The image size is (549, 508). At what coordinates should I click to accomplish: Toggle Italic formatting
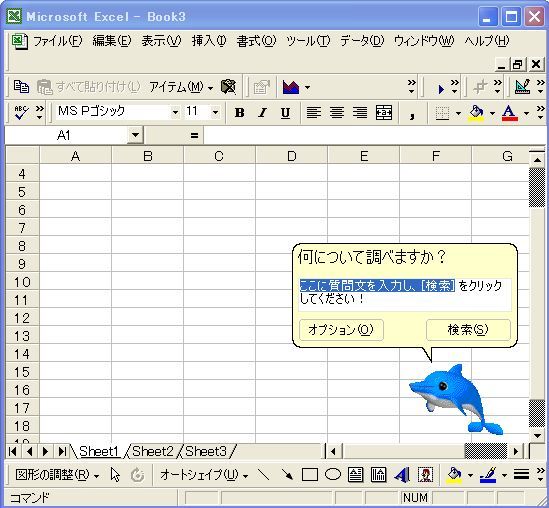coord(262,113)
